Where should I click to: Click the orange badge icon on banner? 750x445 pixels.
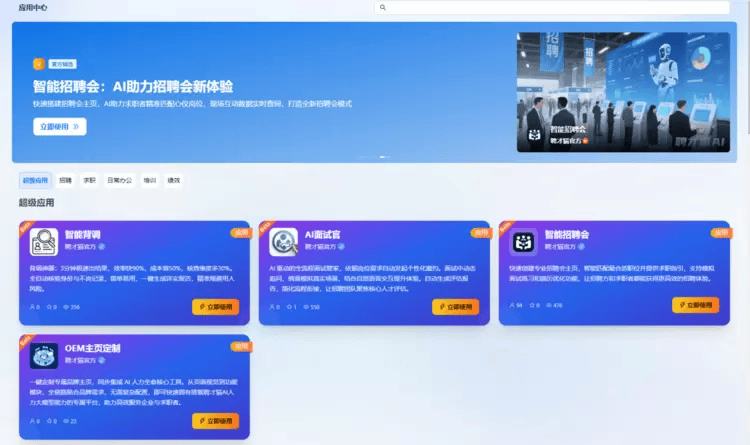point(39,64)
